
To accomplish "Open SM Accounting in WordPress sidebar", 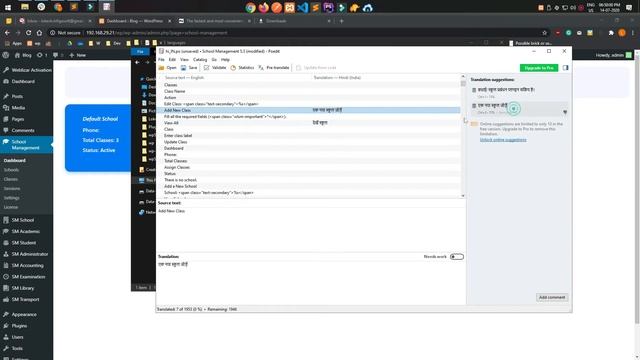I will point(27,265).
